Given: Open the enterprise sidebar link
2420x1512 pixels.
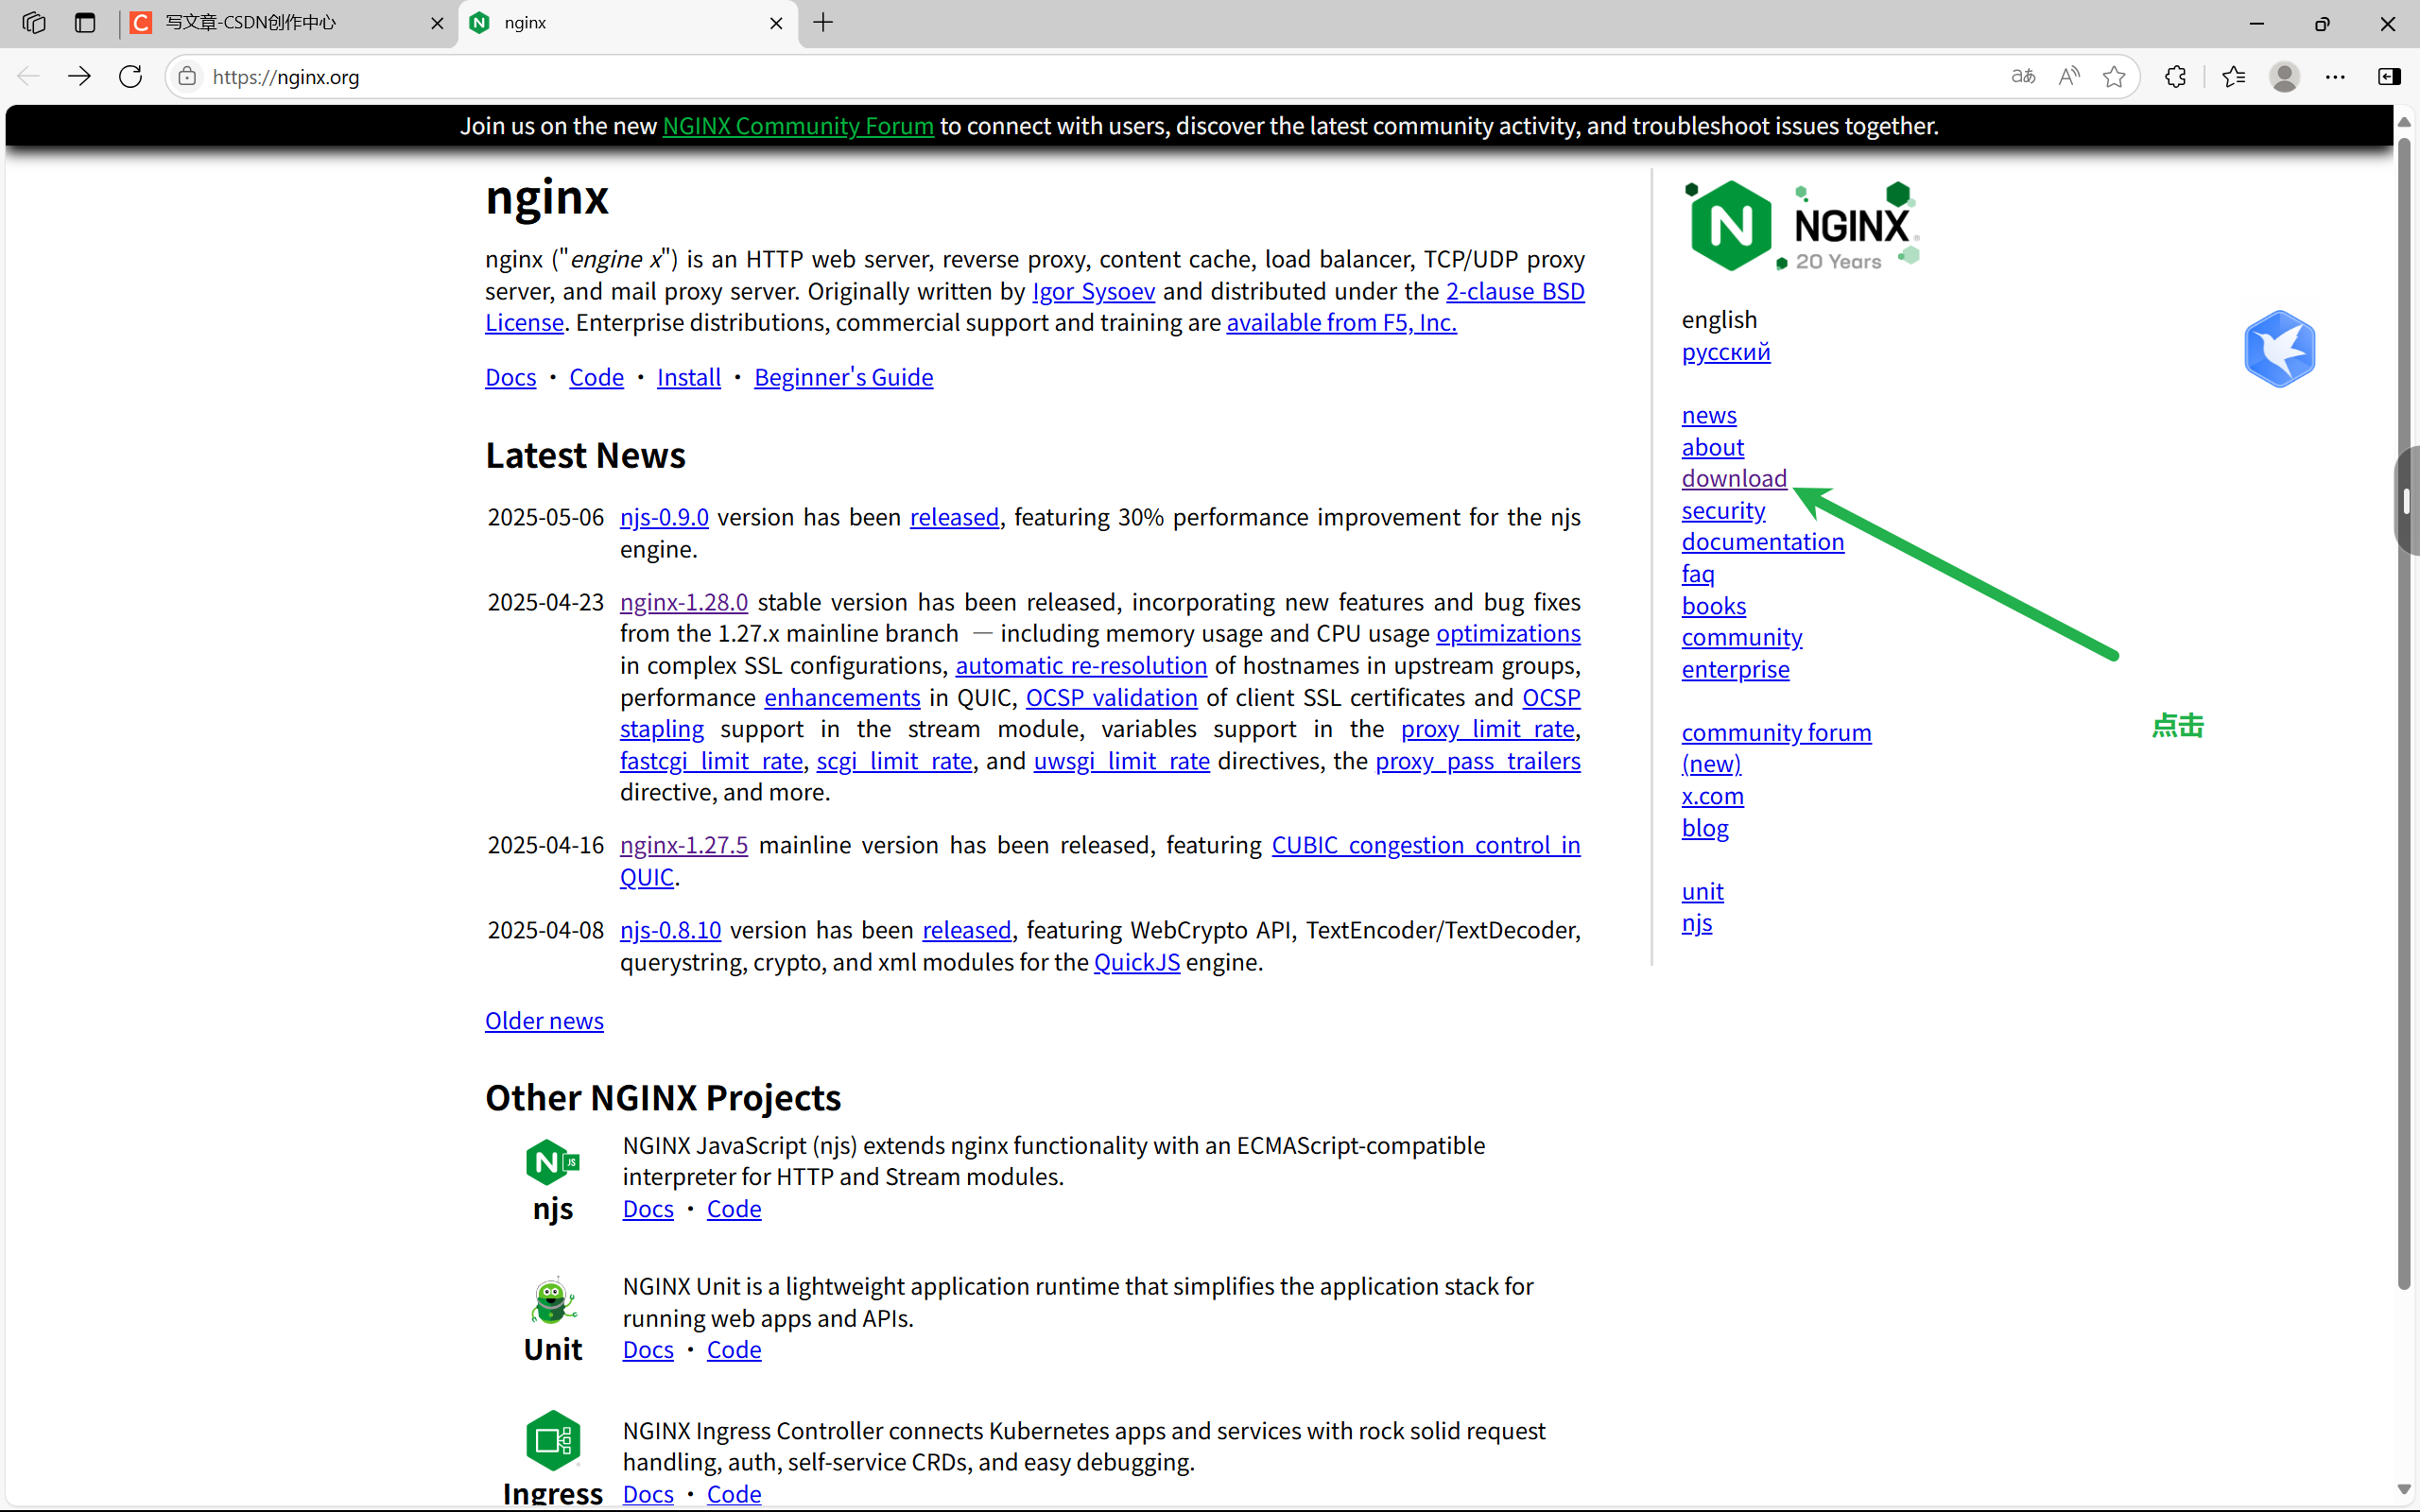Looking at the screenshot, I should coord(1735,669).
